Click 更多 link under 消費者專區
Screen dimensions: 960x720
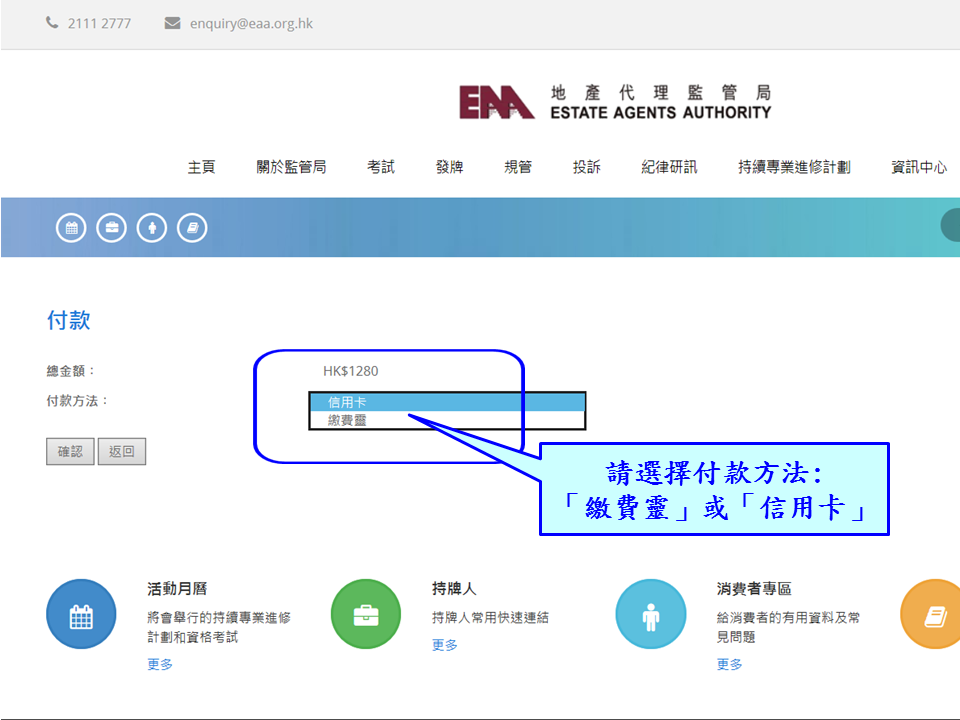(x=730, y=664)
